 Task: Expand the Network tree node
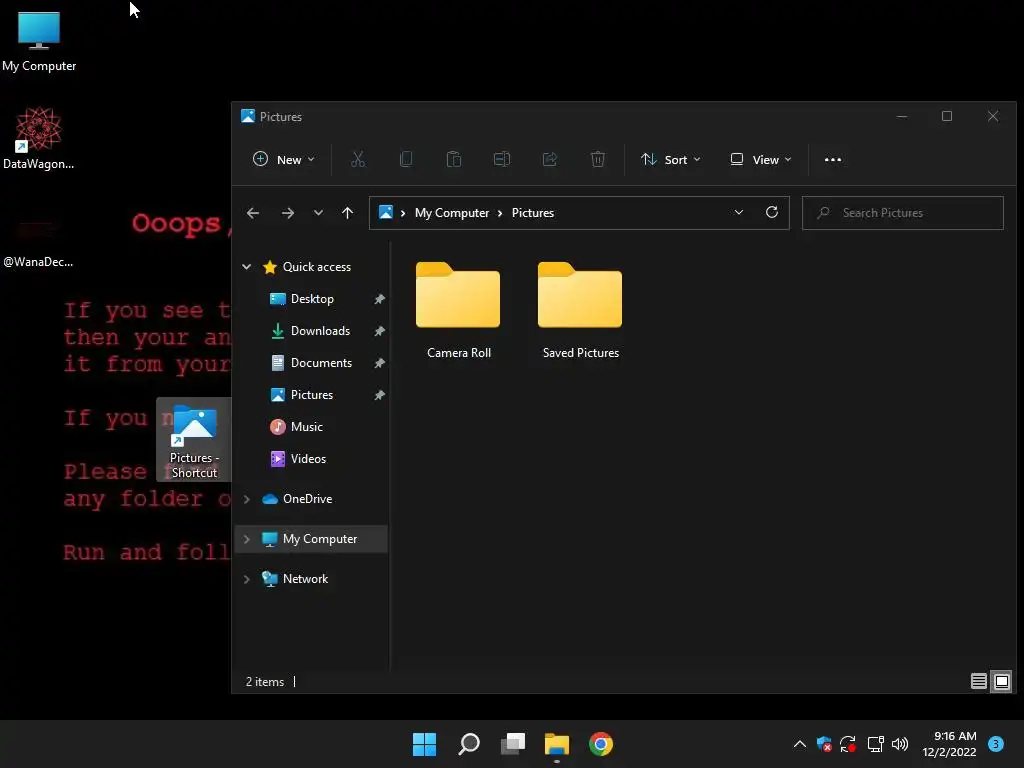[247, 579]
